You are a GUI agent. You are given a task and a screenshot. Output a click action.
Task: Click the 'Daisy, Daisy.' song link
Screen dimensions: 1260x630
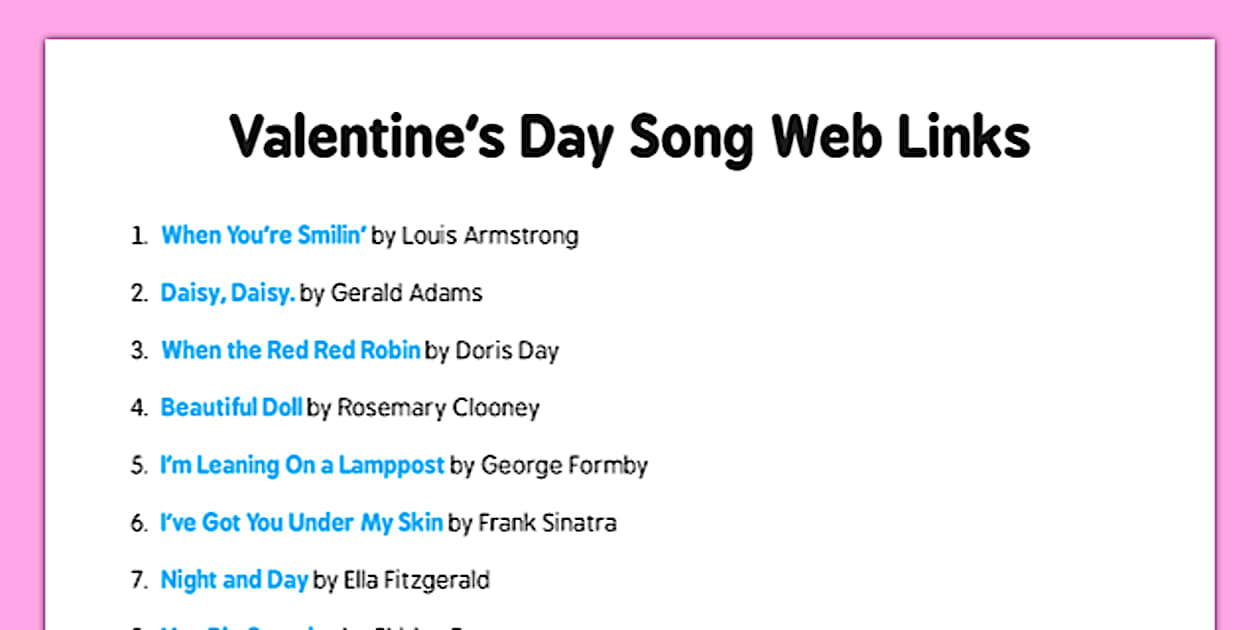(x=228, y=293)
